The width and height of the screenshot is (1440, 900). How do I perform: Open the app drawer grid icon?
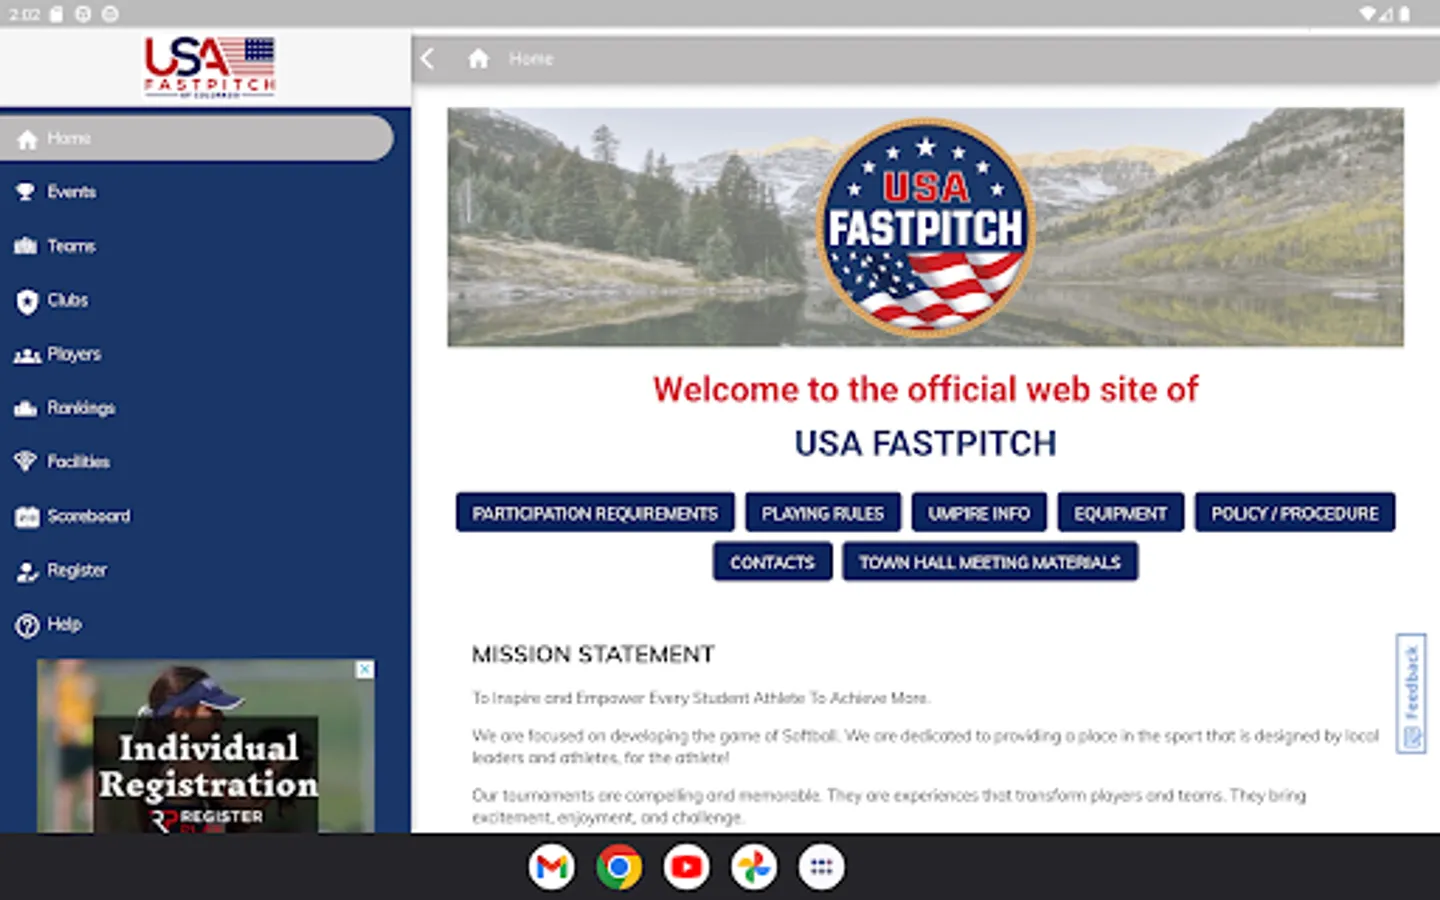821,867
